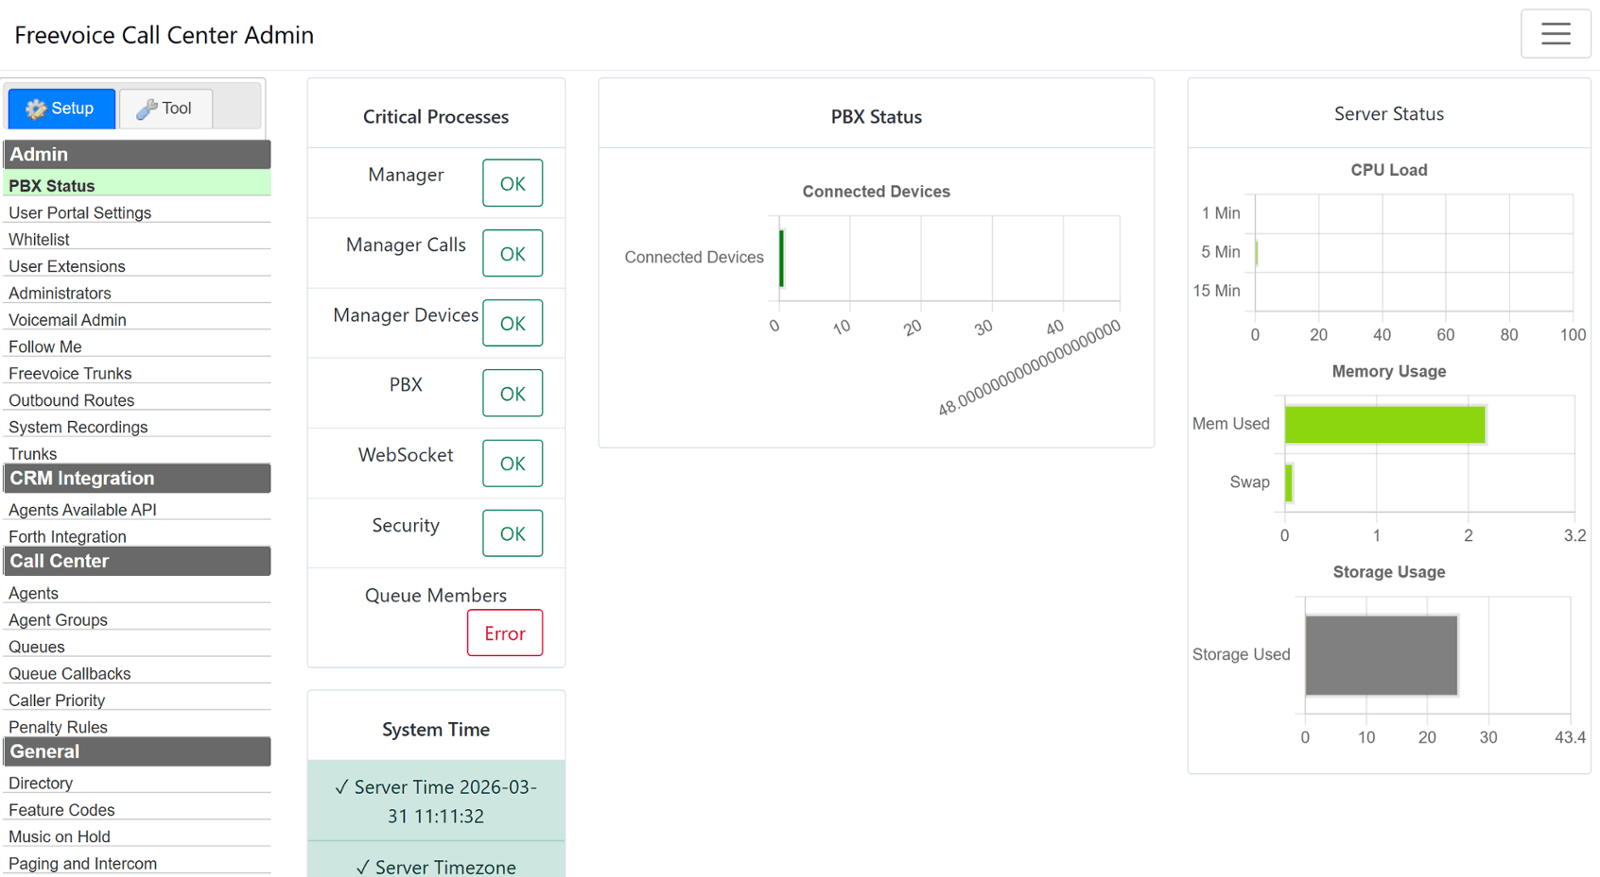
Task: Open the Queues page
Action: (37, 647)
